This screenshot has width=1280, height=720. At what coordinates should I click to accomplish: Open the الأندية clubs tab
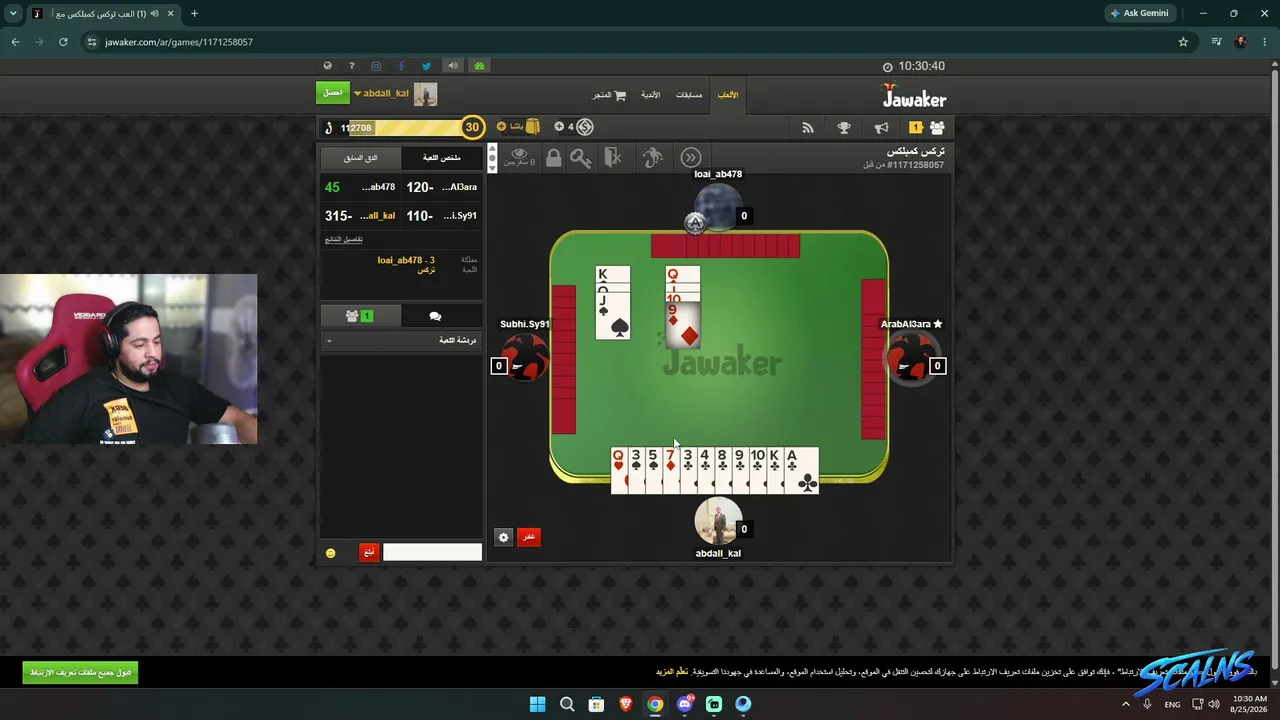(651, 95)
